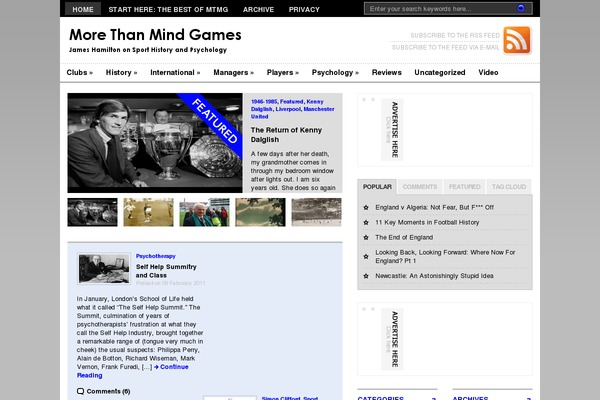Click the orange RSS feed icon

tap(517, 40)
